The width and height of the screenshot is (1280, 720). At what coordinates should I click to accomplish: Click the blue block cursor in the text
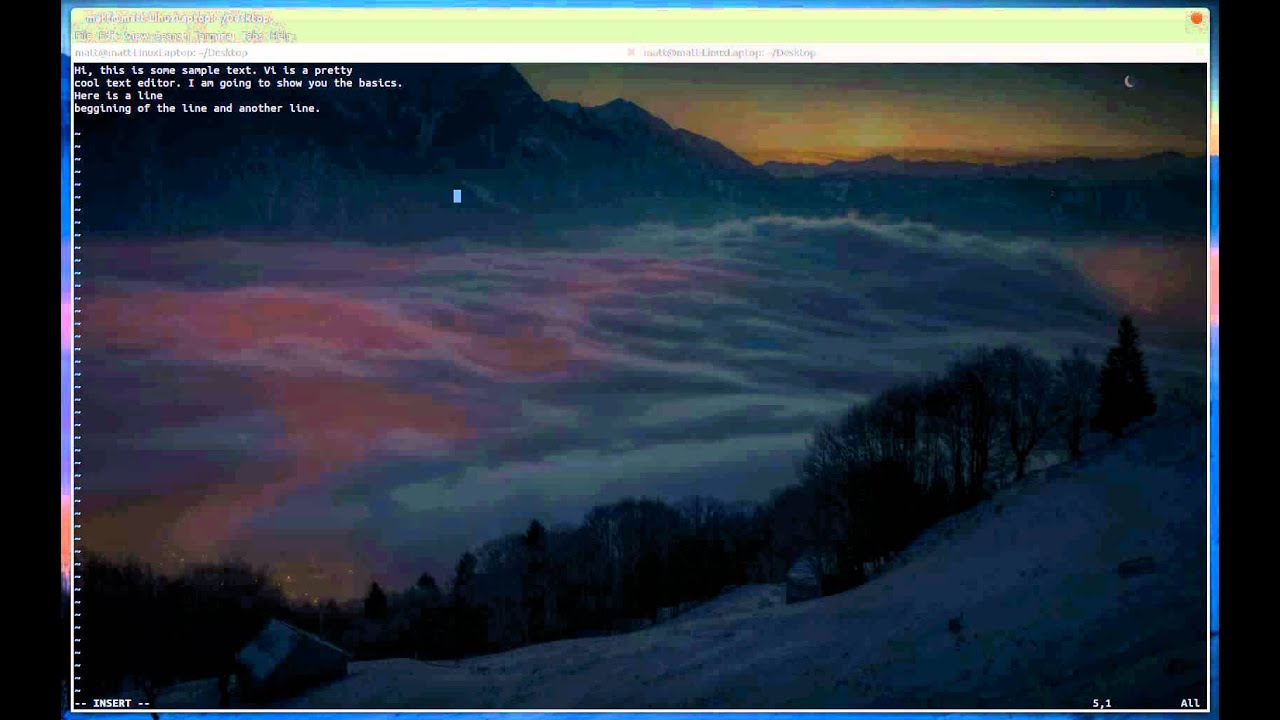(456, 196)
